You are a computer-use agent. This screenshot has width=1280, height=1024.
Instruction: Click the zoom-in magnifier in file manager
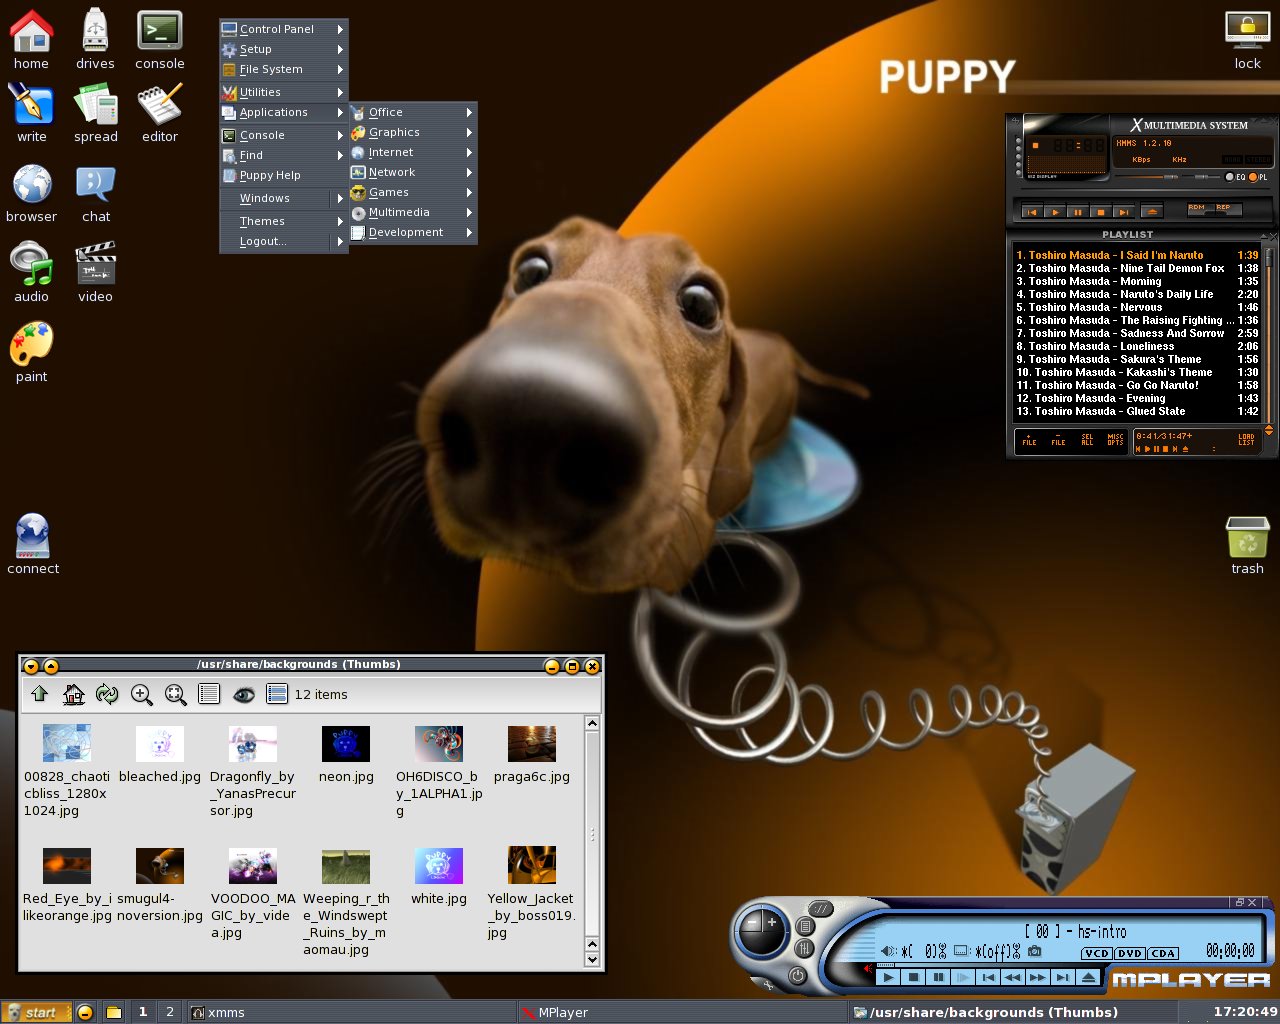tap(141, 694)
